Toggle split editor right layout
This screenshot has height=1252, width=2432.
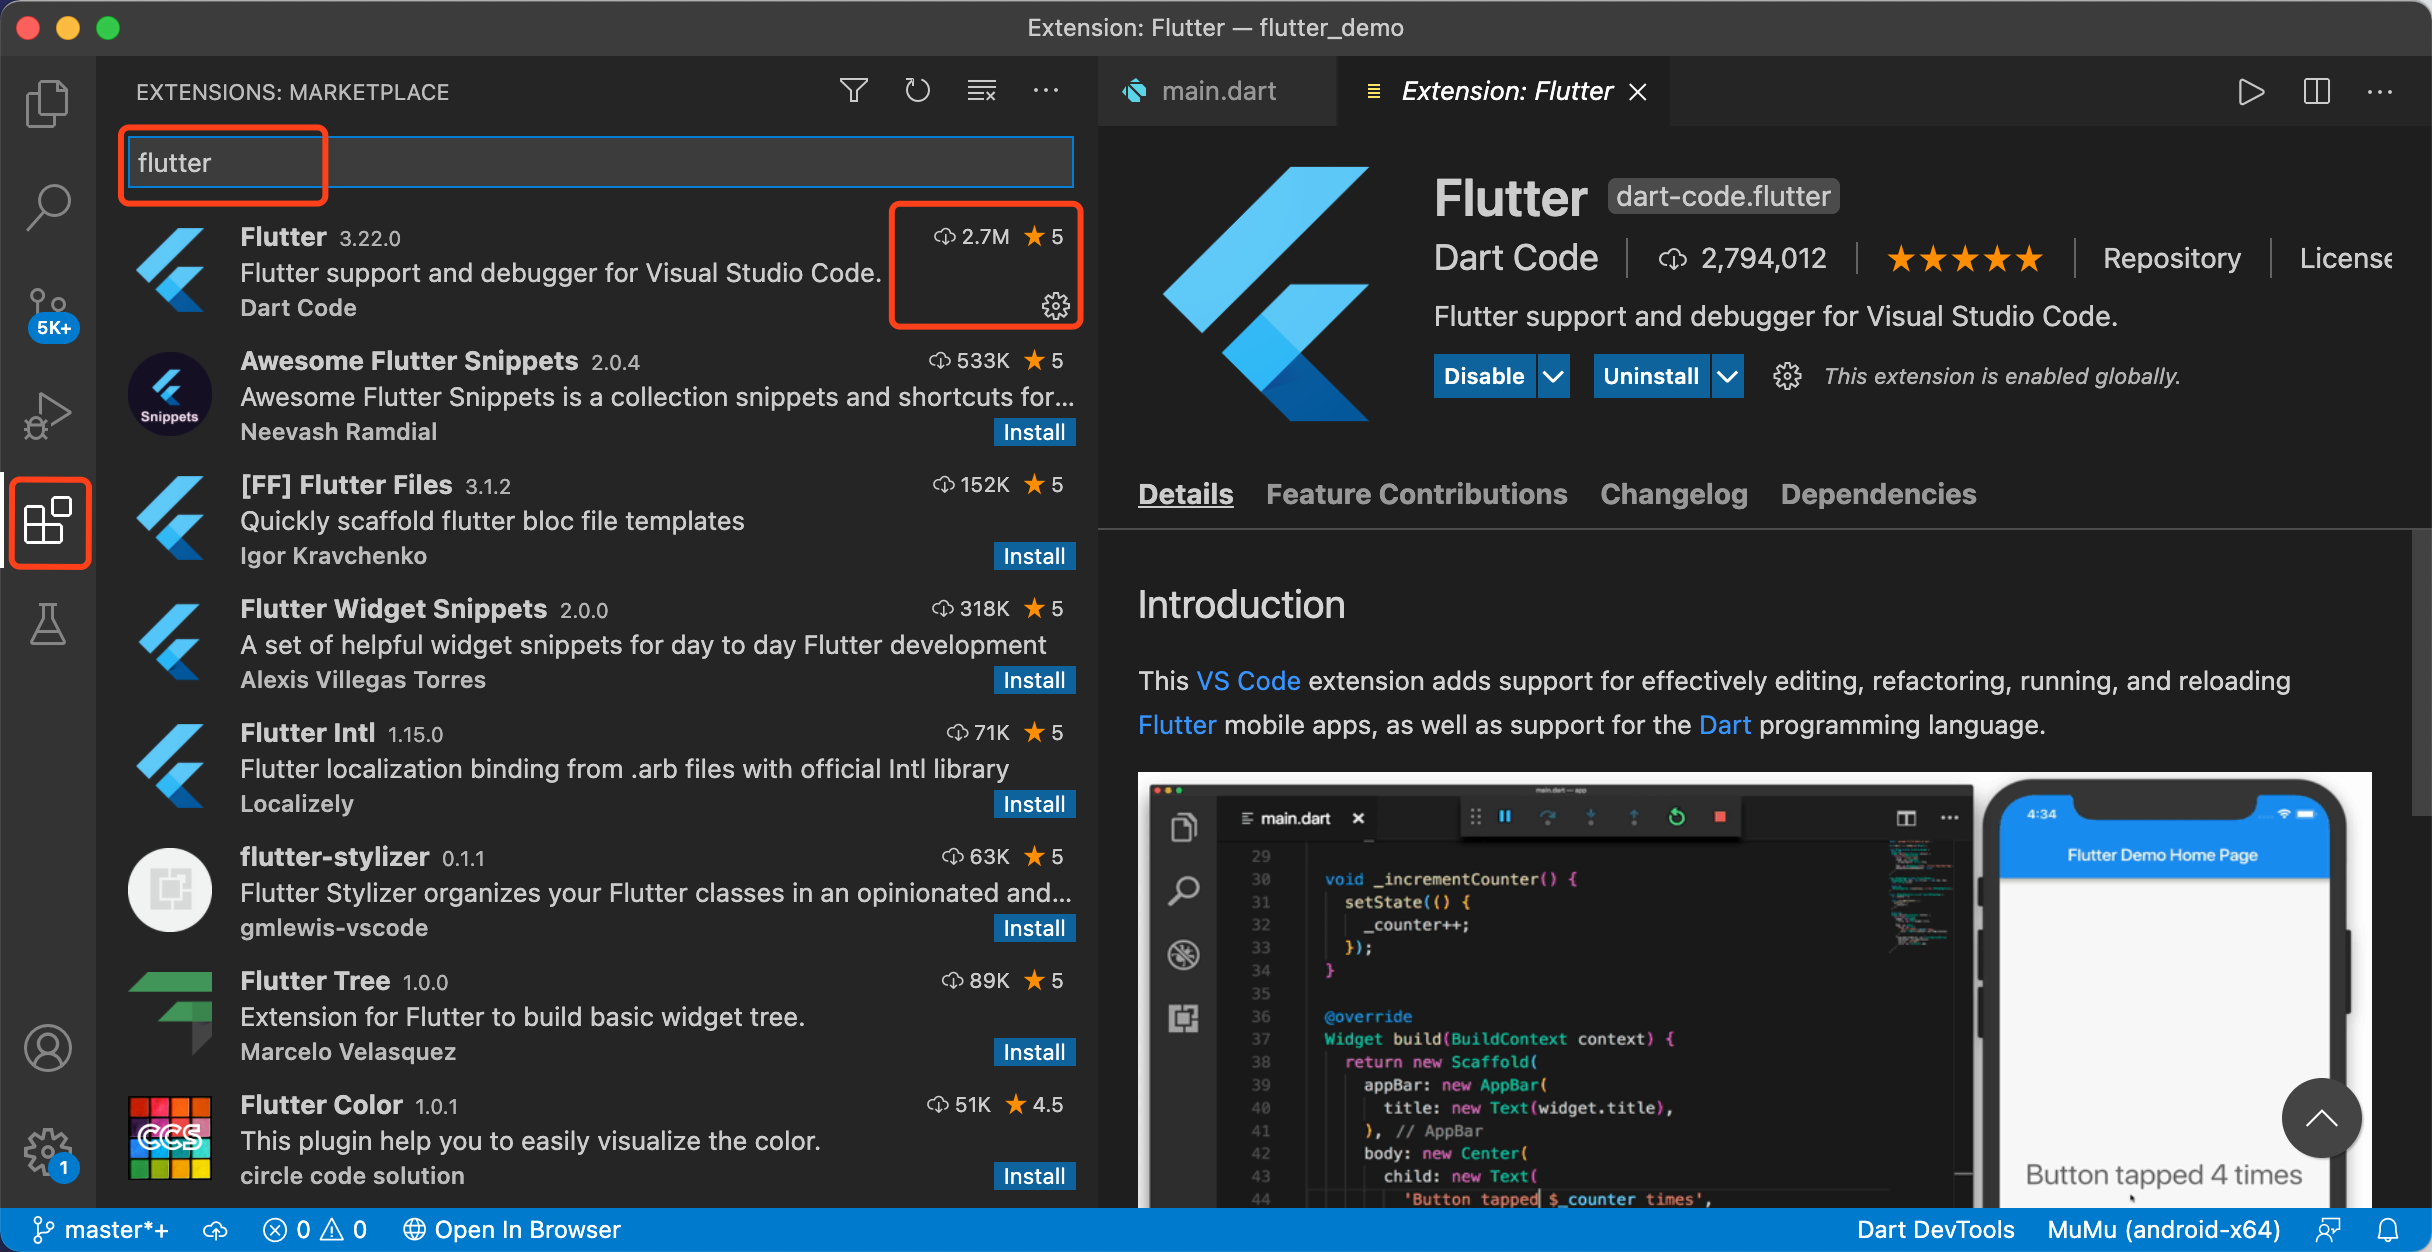[x=2316, y=92]
